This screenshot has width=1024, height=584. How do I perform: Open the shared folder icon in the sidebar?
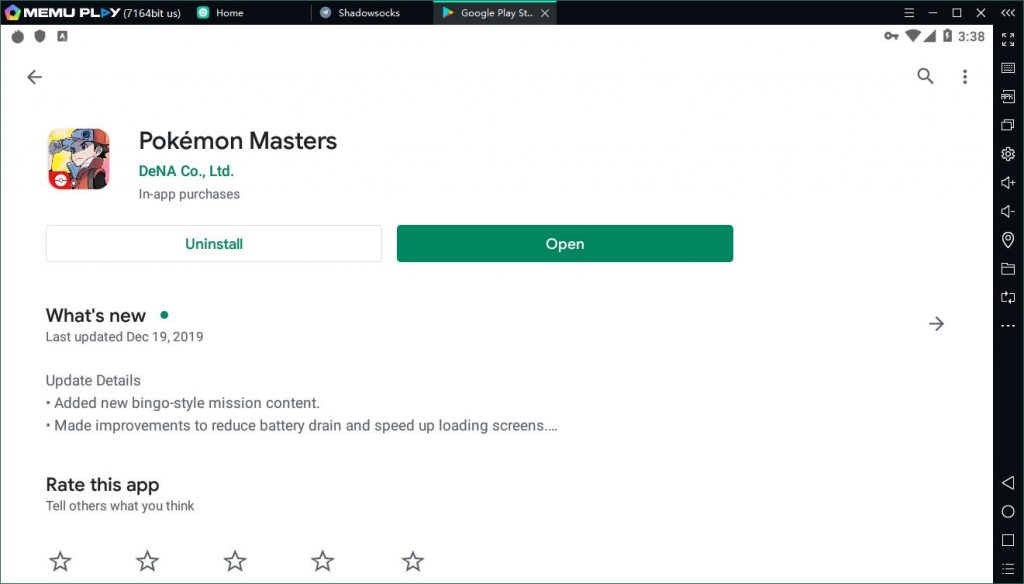point(1008,269)
